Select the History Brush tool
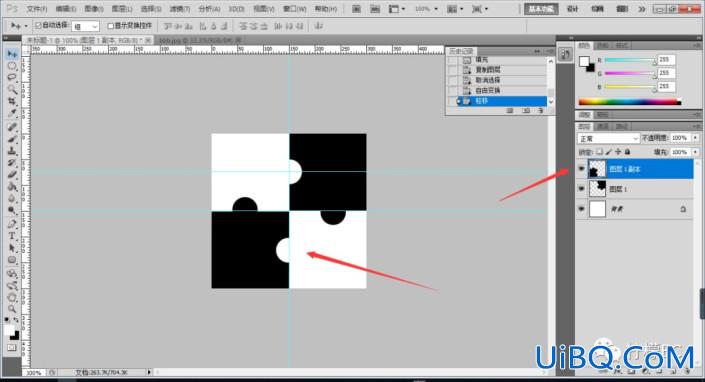The height and width of the screenshot is (382, 705). (x=12, y=163)
